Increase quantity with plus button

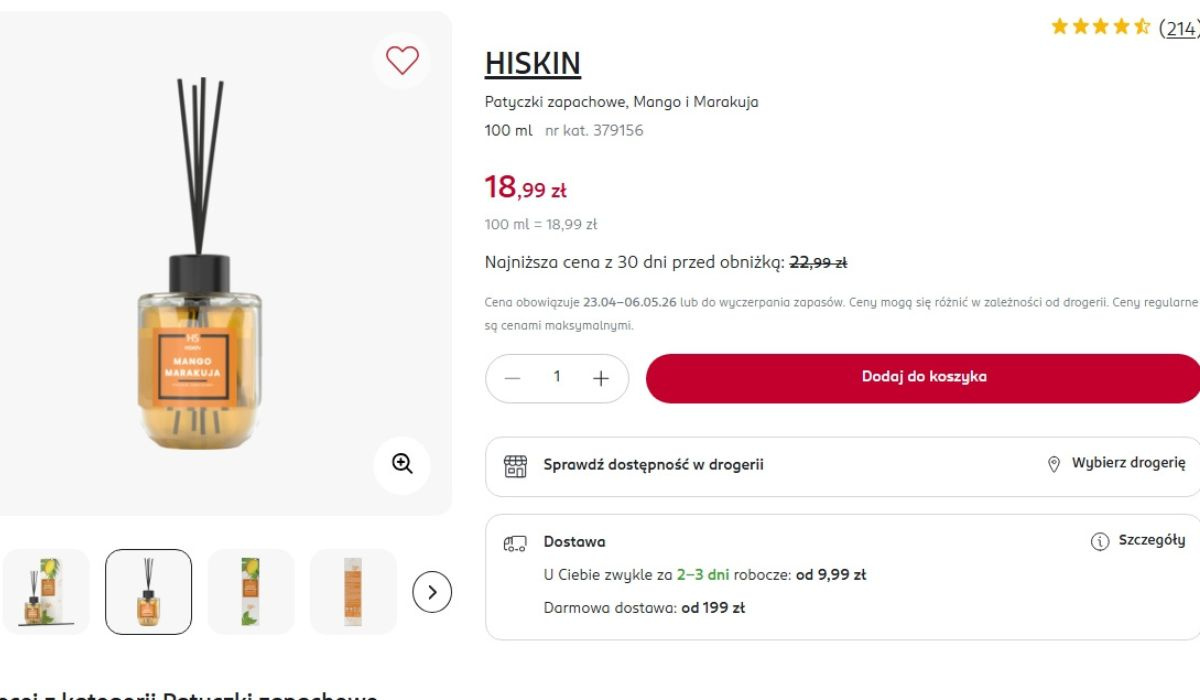600,379
